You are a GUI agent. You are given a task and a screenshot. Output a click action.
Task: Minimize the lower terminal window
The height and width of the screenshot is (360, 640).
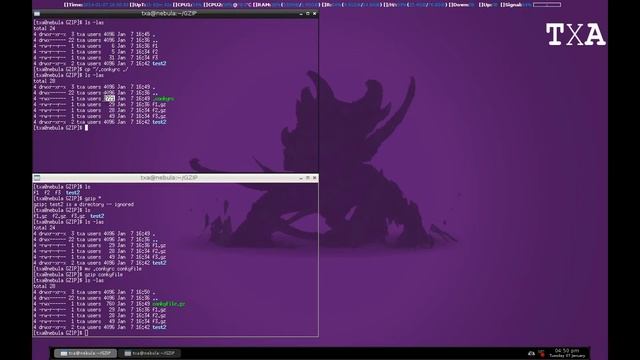(301, 178)
